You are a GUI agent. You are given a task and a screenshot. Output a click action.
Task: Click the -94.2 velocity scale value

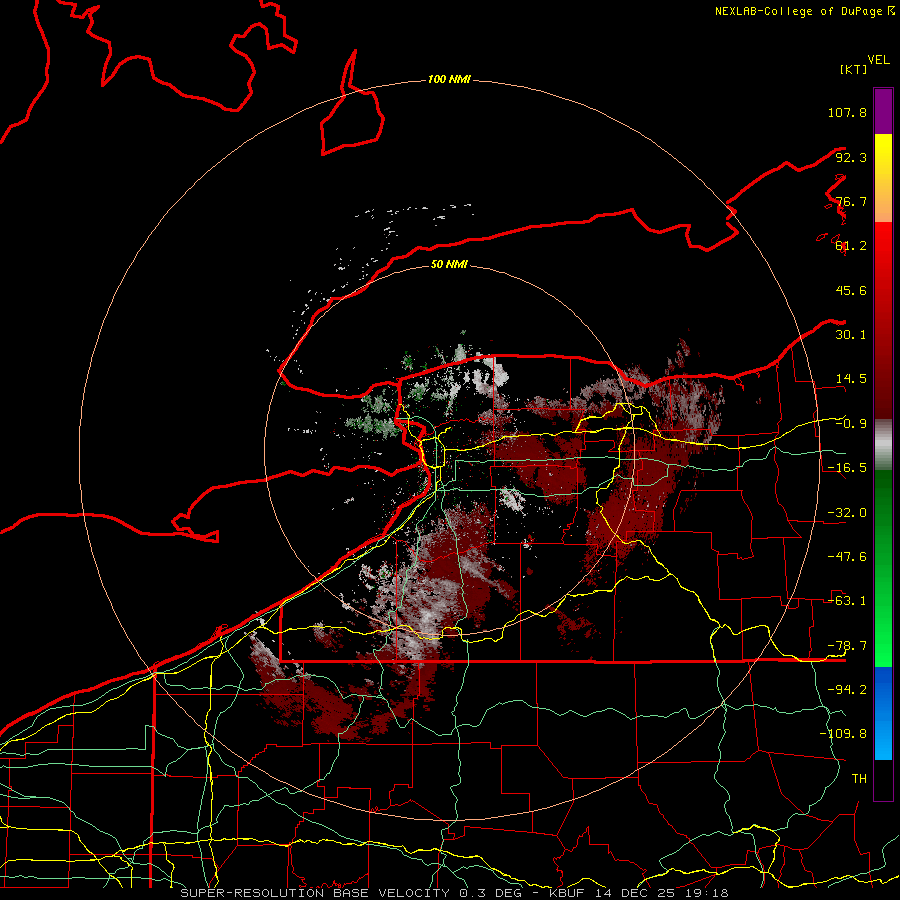(847, 690)
